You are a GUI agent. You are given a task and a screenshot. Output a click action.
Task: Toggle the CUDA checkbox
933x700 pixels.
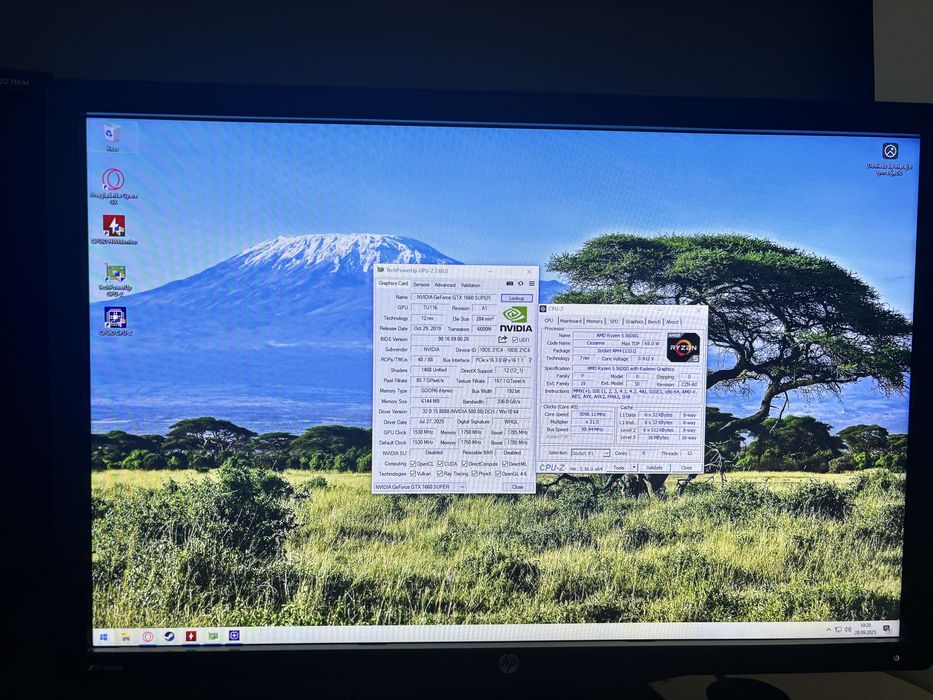tap(440, 464)
